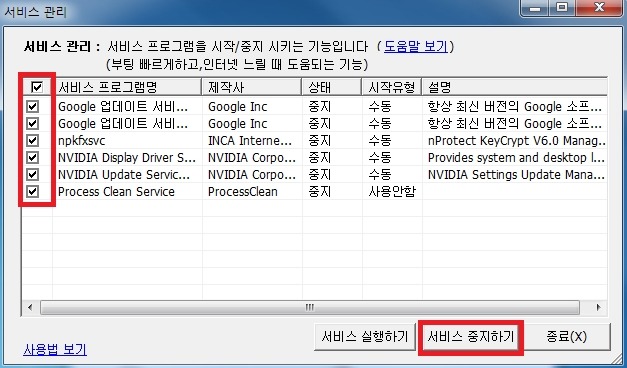
Task: Uncheck the Process Clean Service checkbox
Action: click(32, 192)
